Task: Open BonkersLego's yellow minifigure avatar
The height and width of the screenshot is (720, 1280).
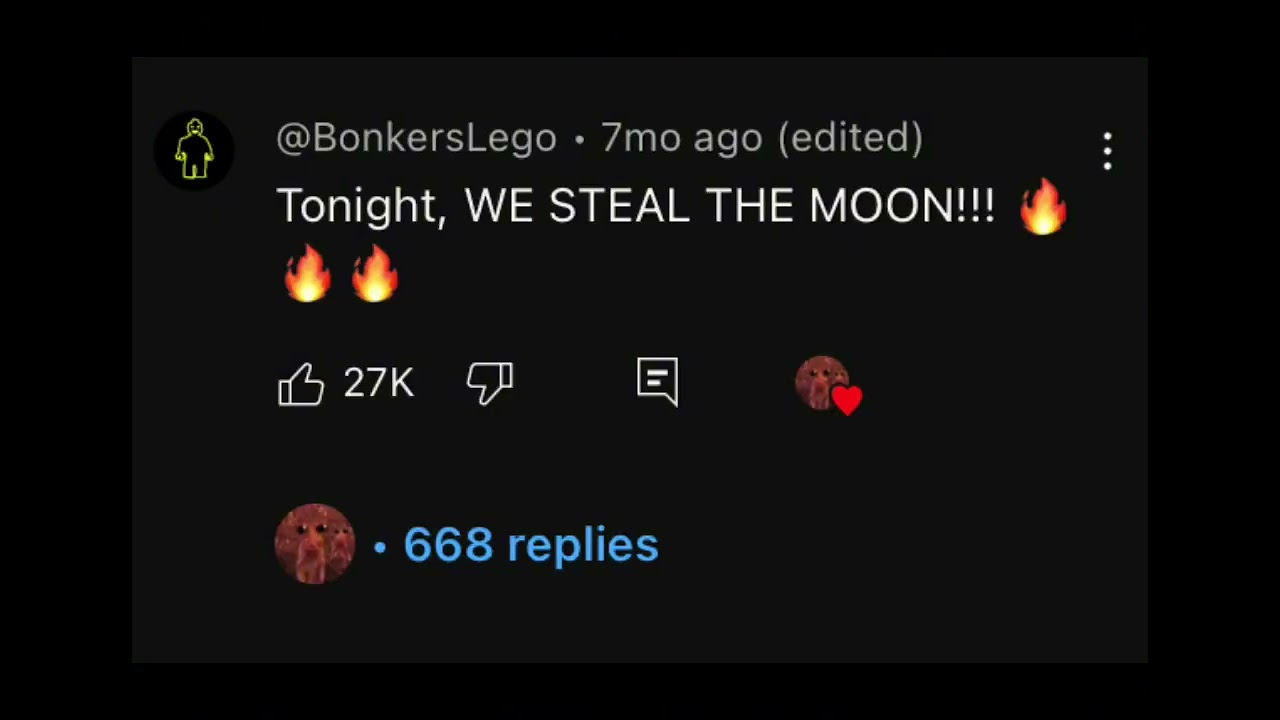Action: 194,150
